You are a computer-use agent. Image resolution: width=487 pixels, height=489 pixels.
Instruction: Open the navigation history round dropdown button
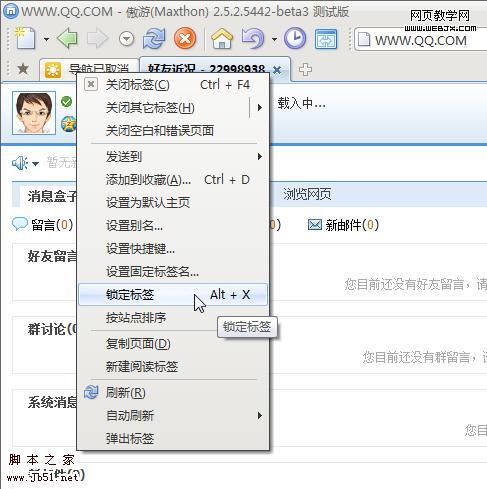(x=127, y=39)
